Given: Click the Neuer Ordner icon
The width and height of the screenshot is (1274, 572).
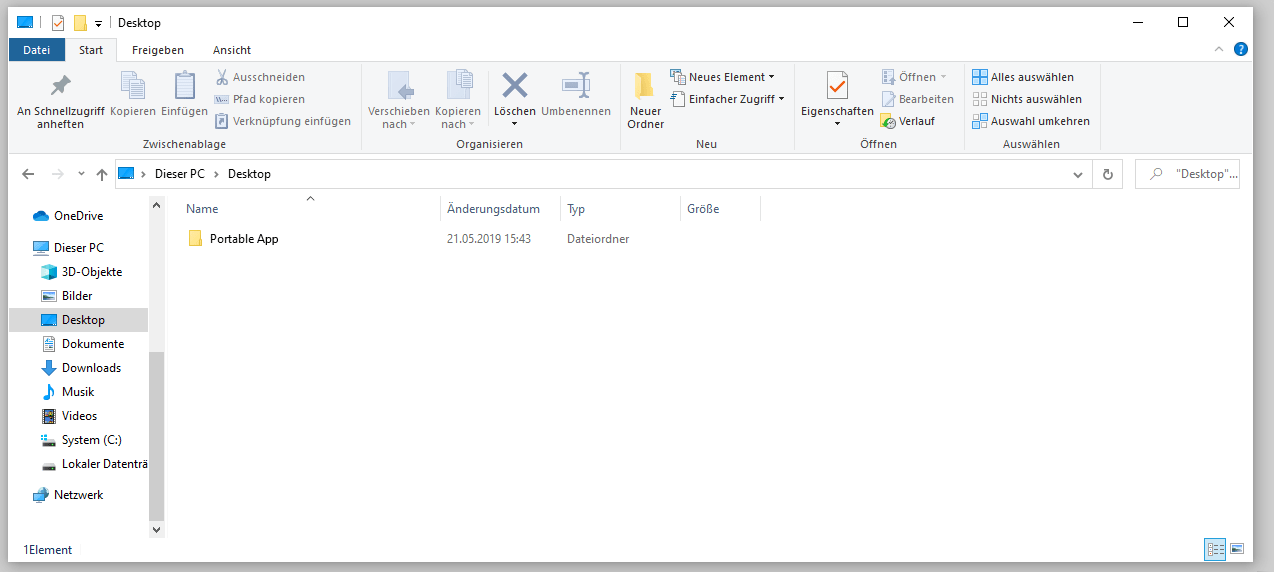Looking at the screenshot, I should pyautogui.click(x=645, y=86).
